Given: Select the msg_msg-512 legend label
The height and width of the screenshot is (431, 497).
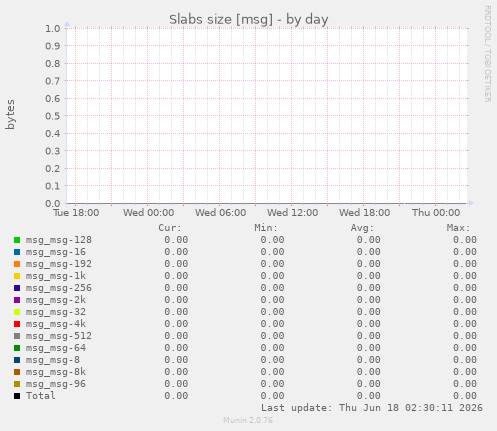Looking at the screenshot, I should click(59, 336).
